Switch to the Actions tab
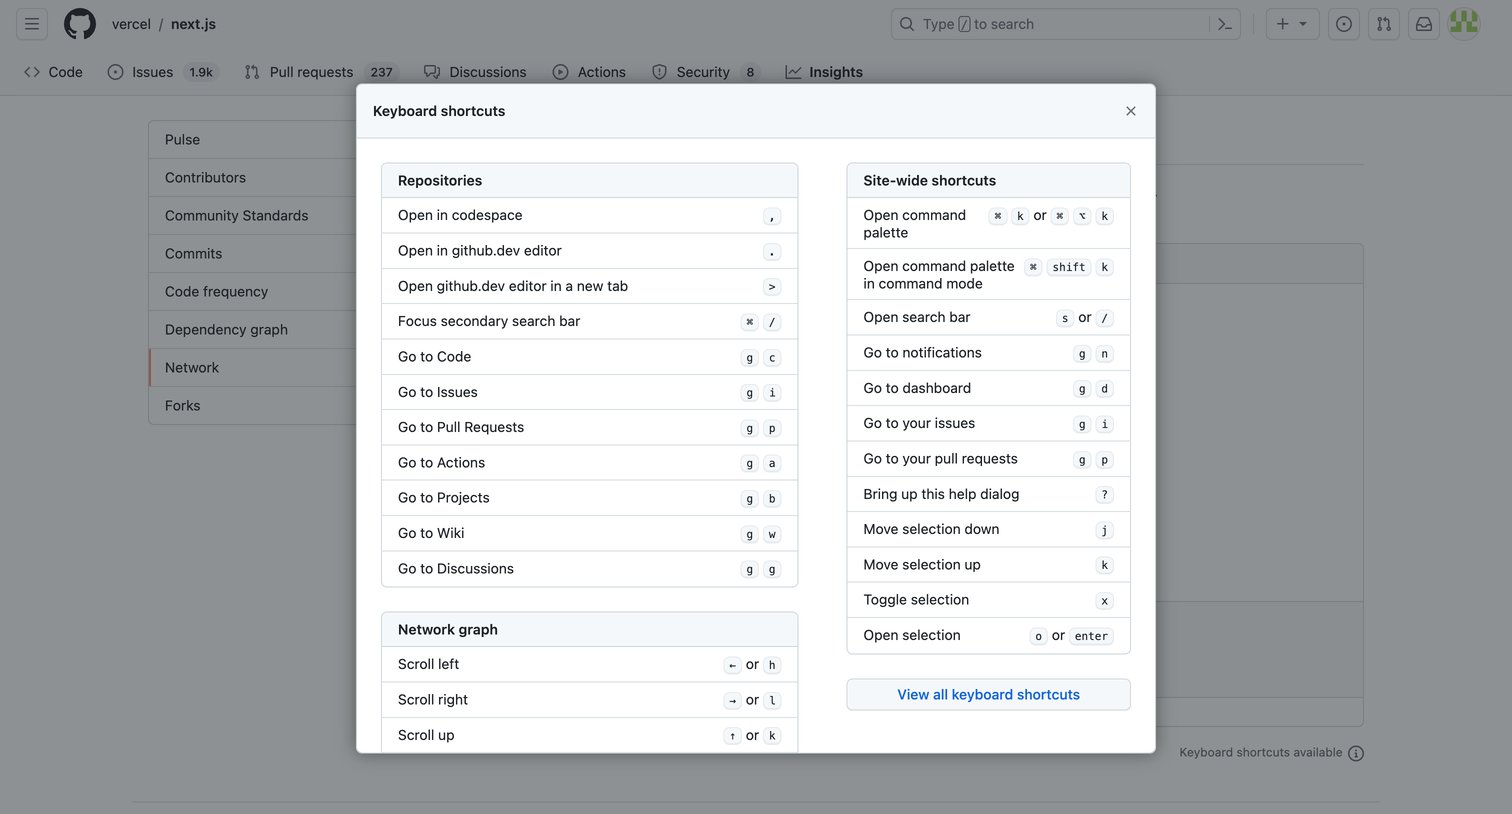Screen dimensions: 1512x814 tap(589, 72)
